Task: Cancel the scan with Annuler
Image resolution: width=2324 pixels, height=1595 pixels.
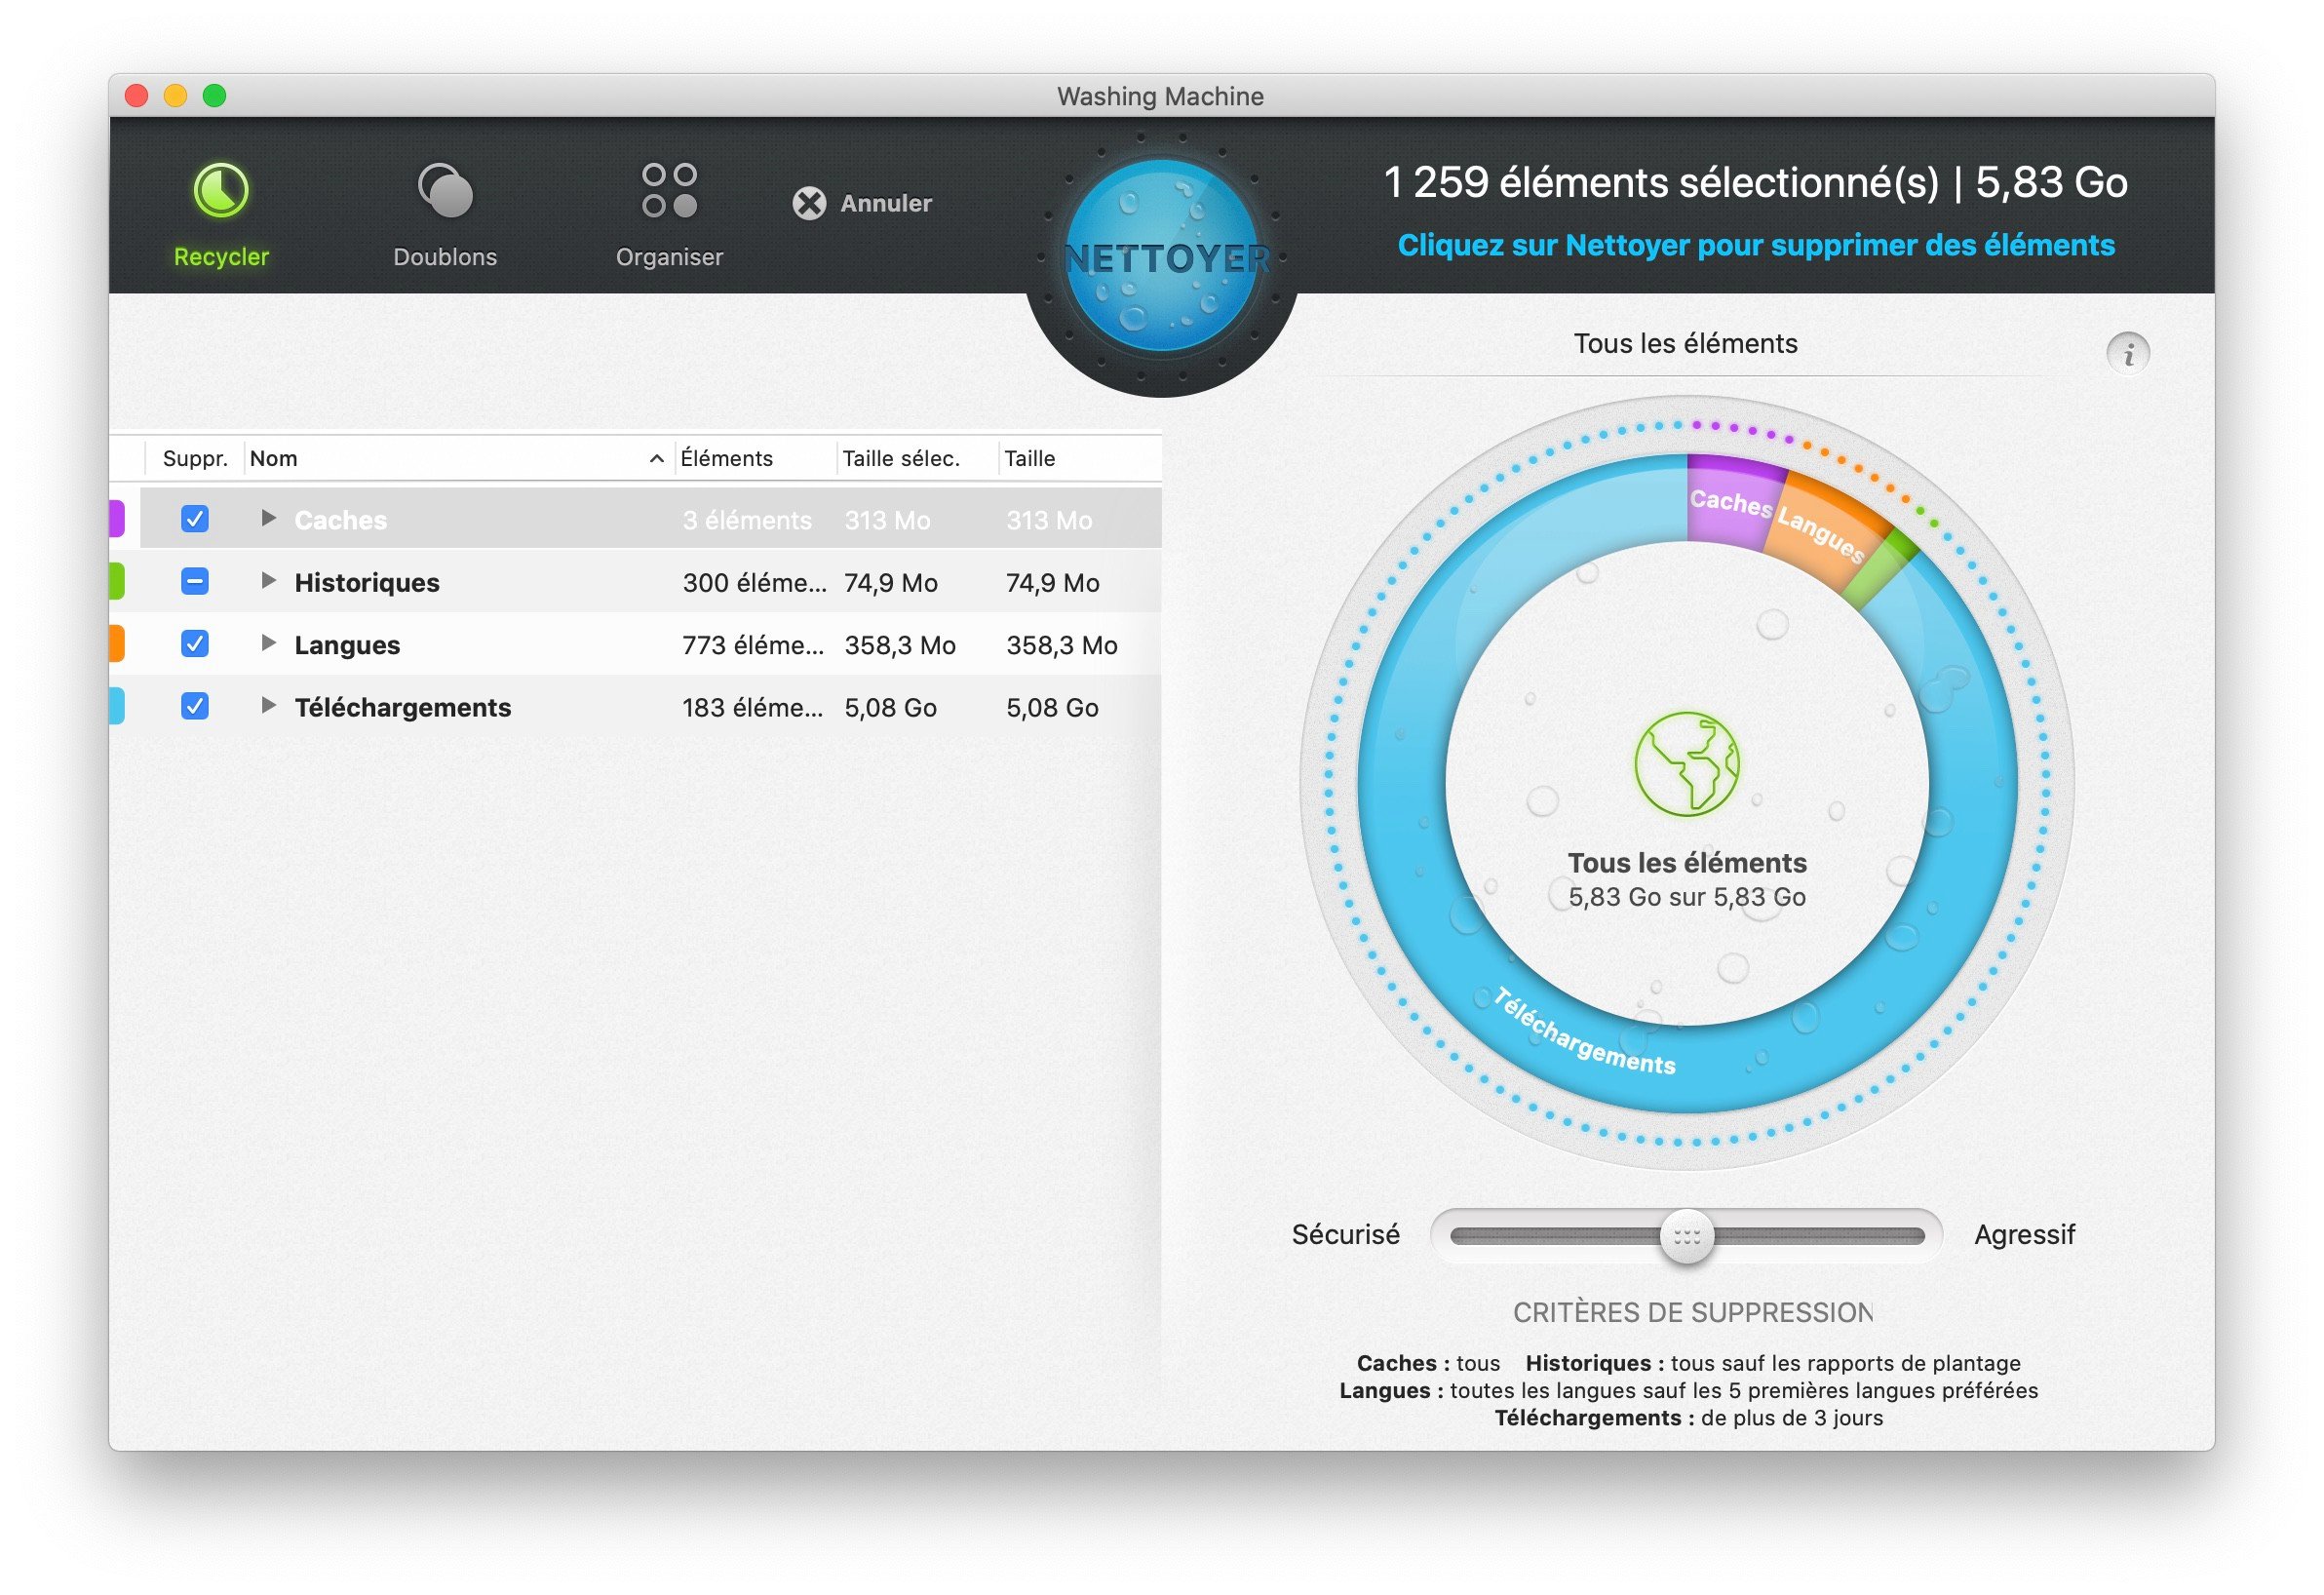Action: click(x=864, y=203)
